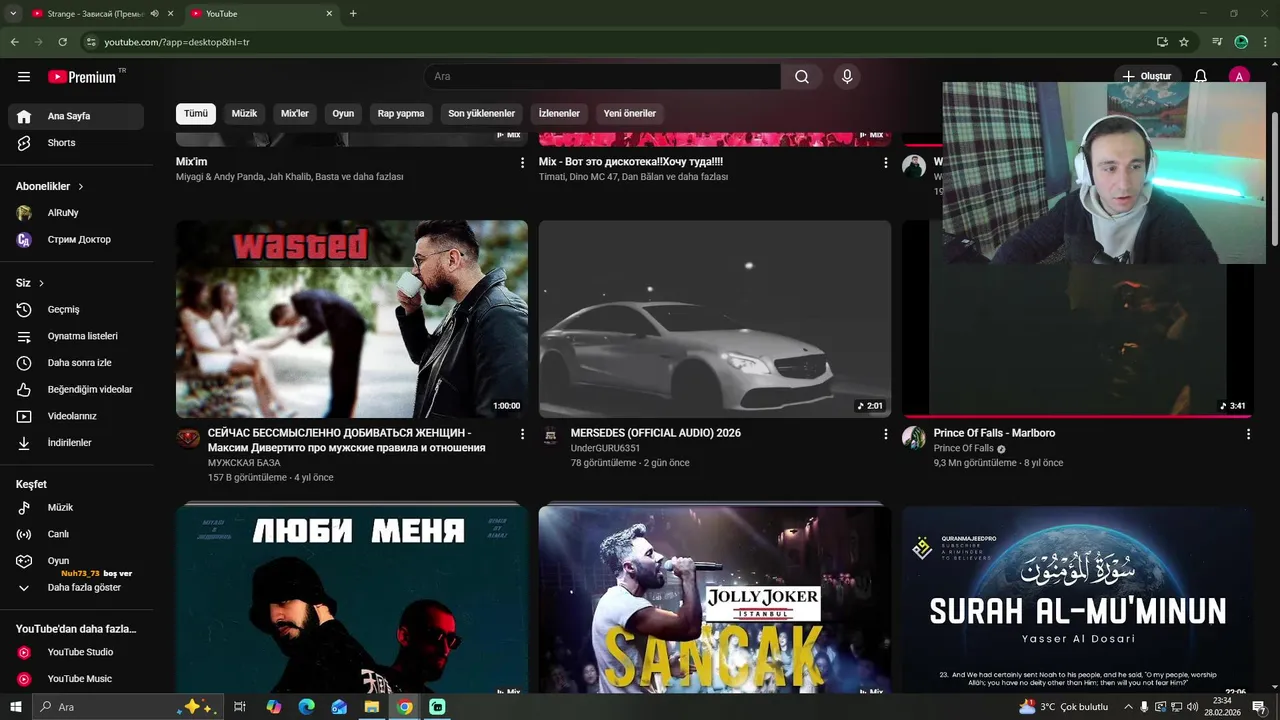Open МУЖСКАЯ БАЗА channel name link

point(244,463)
